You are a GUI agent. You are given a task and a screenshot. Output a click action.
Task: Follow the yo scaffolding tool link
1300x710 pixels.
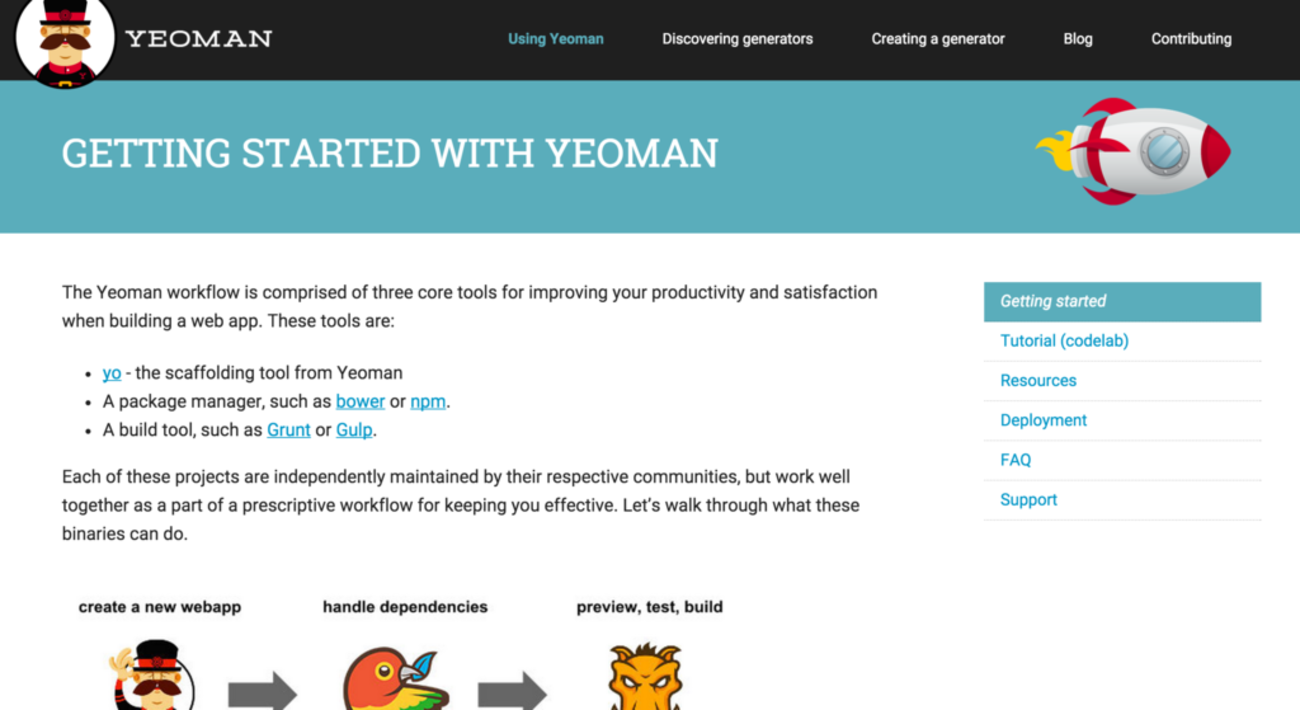[112, 373]
